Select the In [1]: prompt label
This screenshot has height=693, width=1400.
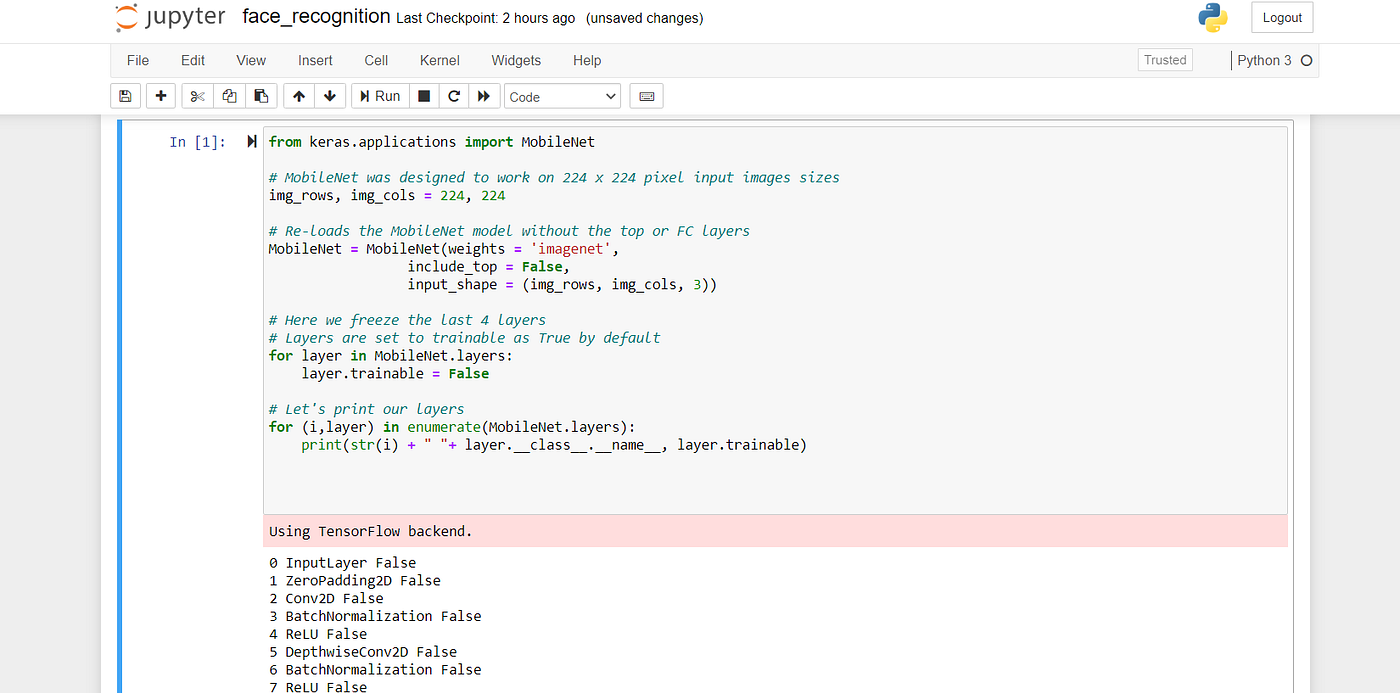198,142
